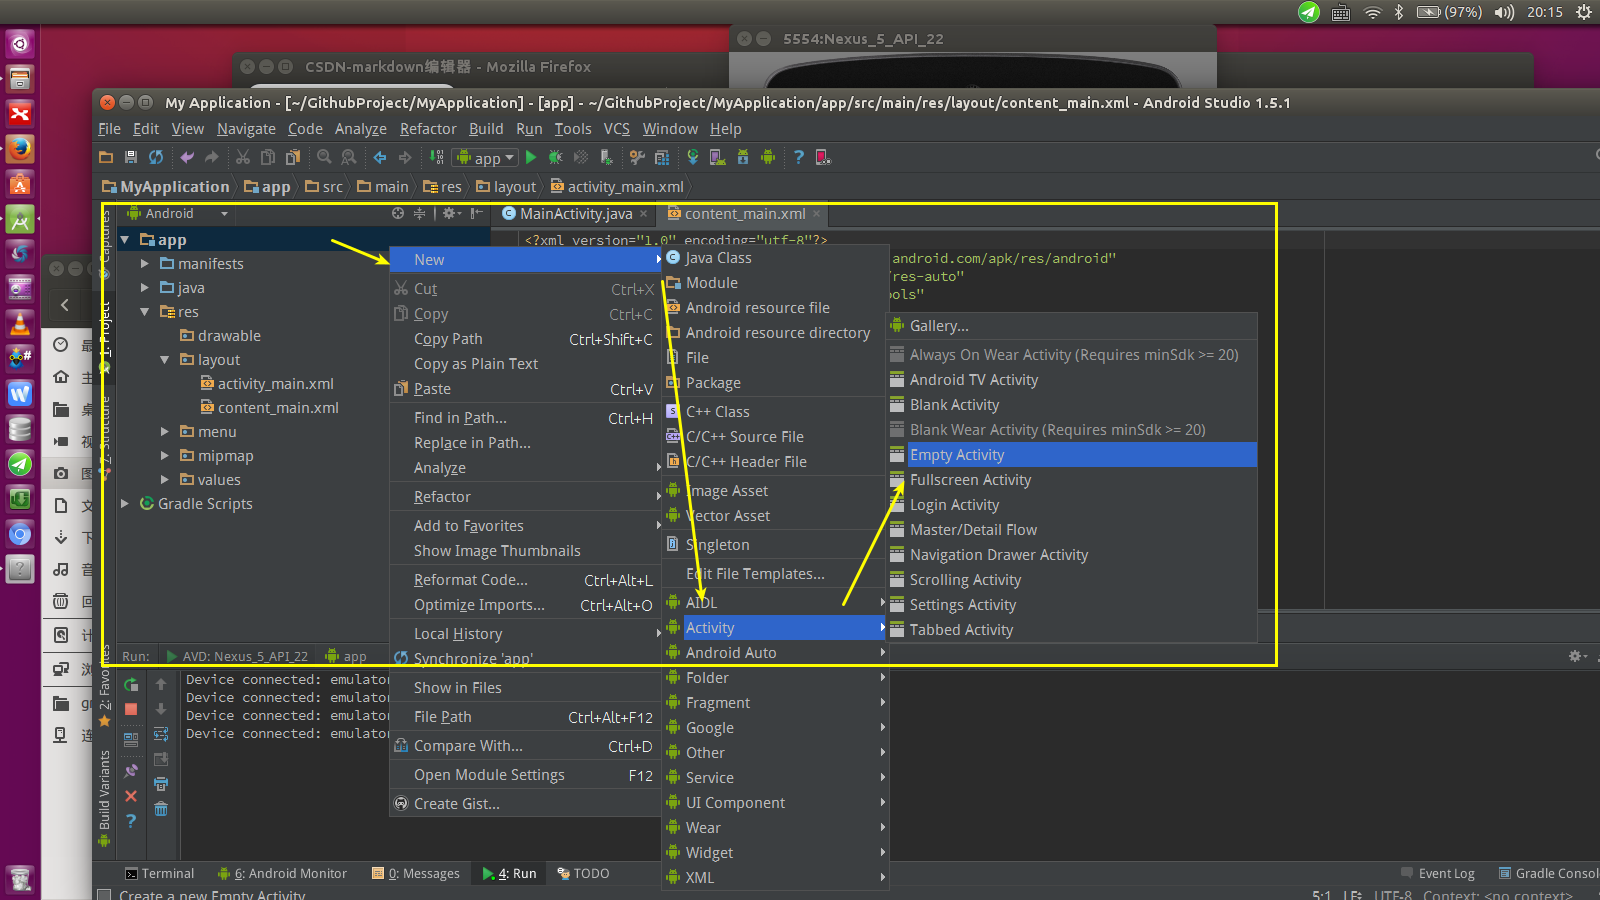The height and width of the screenshot is (900, 1600).
Task: Click the Clear All trash icon in Run panel
Action: [161, 809]
